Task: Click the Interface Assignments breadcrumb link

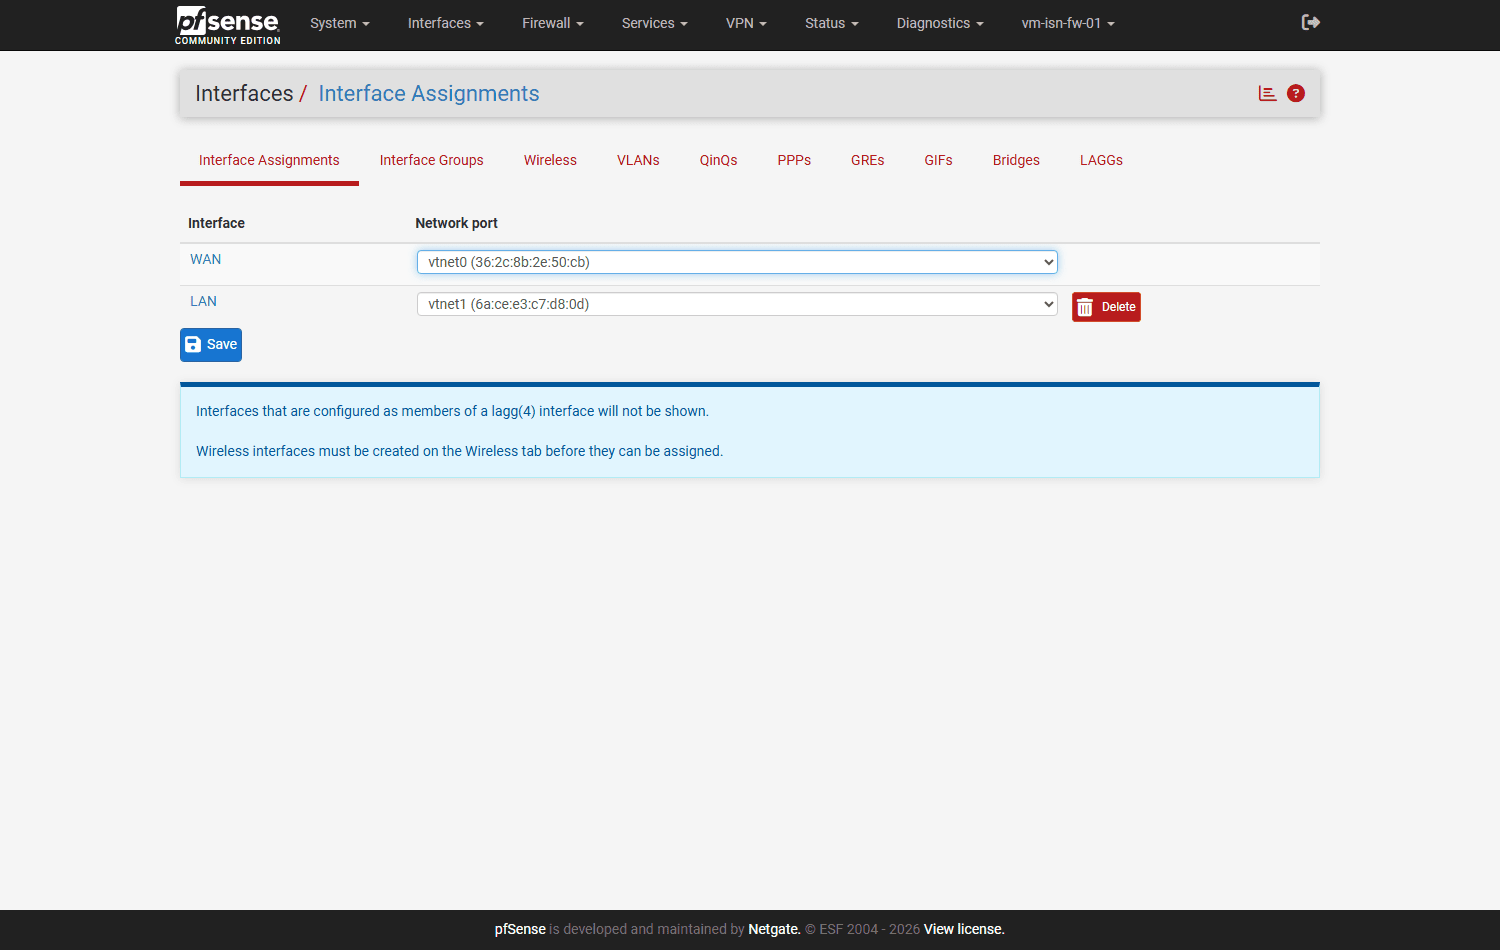Action: click(x=429, y=93)
